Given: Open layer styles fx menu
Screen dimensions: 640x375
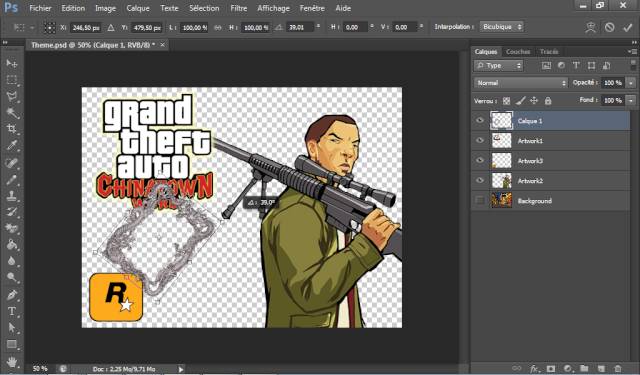Looking at the screenshot, I should (534, 368).
